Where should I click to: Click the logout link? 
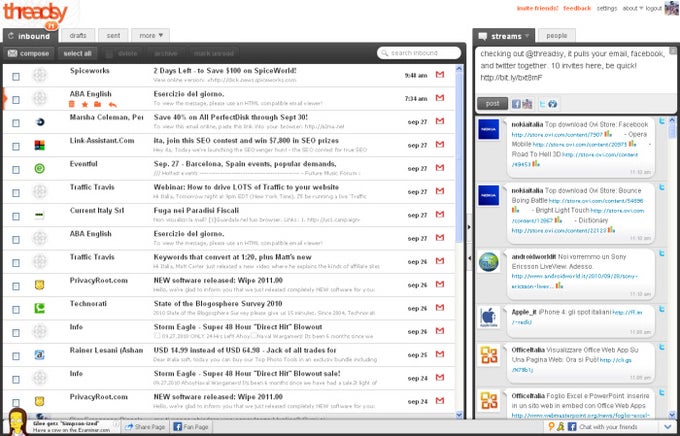click(x=654, y=8)
